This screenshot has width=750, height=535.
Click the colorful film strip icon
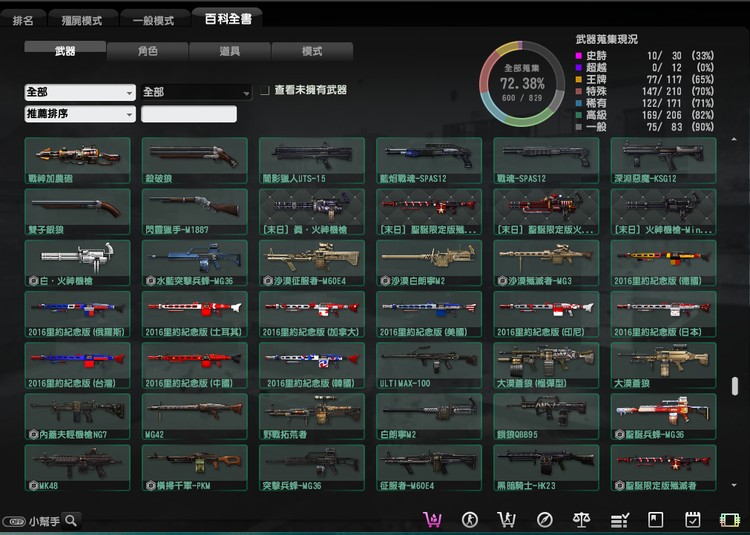[730, 520]
